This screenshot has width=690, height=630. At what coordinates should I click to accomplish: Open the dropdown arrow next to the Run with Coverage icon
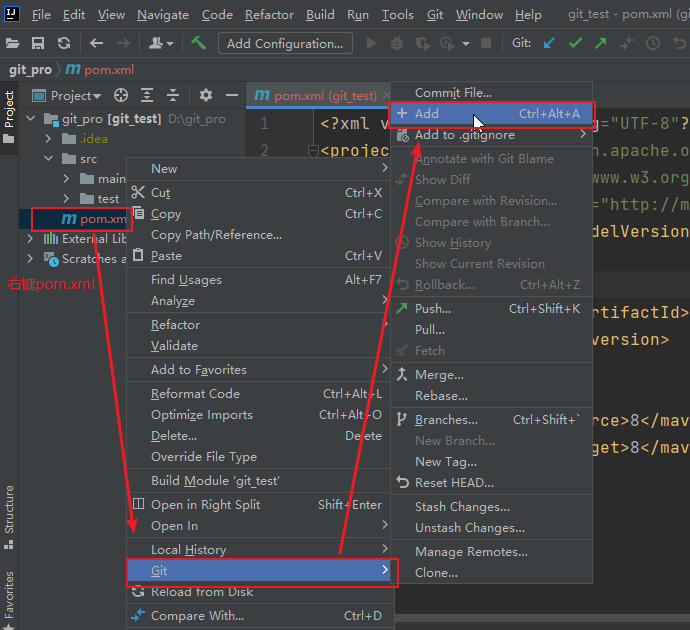pos(466,44)
